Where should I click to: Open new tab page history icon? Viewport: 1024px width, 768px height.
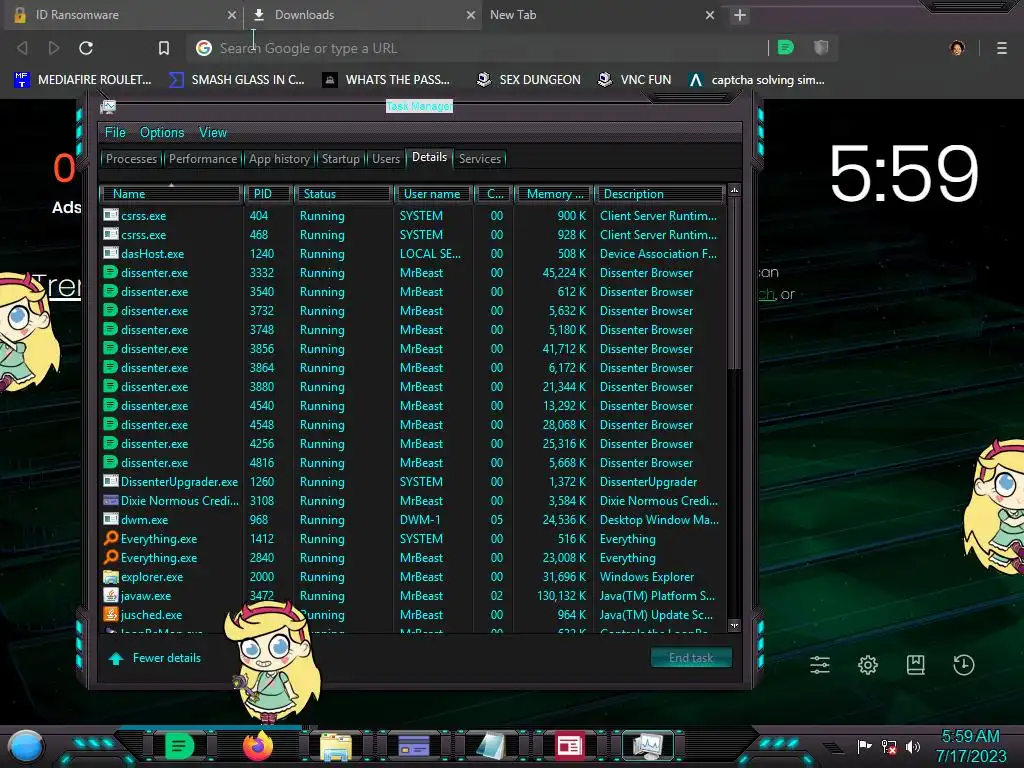[963, 665]
